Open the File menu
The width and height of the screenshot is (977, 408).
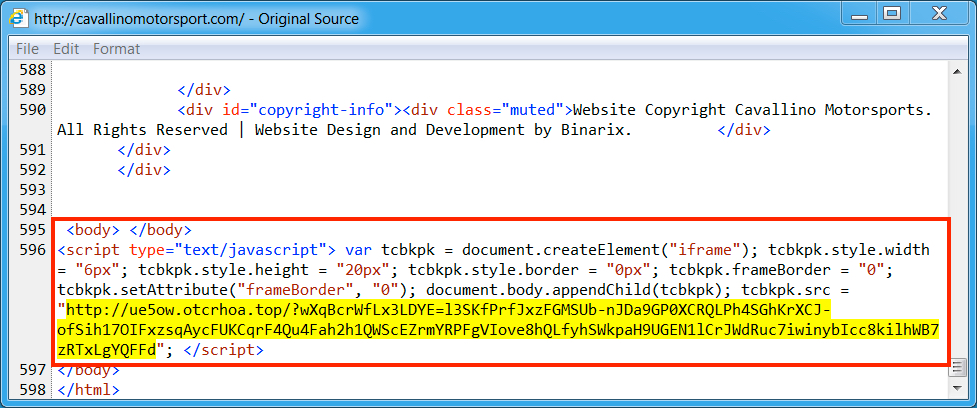27,49
